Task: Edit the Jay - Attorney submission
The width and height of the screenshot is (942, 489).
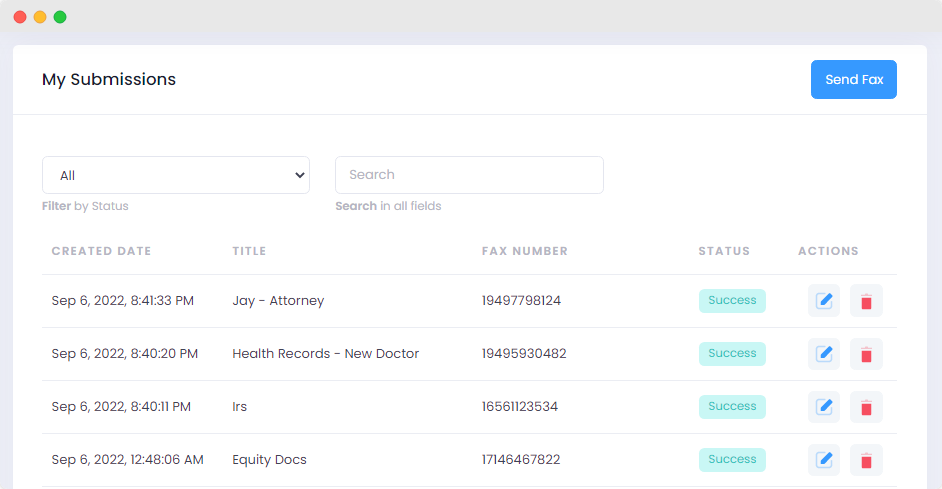Action: click(824, 301)
